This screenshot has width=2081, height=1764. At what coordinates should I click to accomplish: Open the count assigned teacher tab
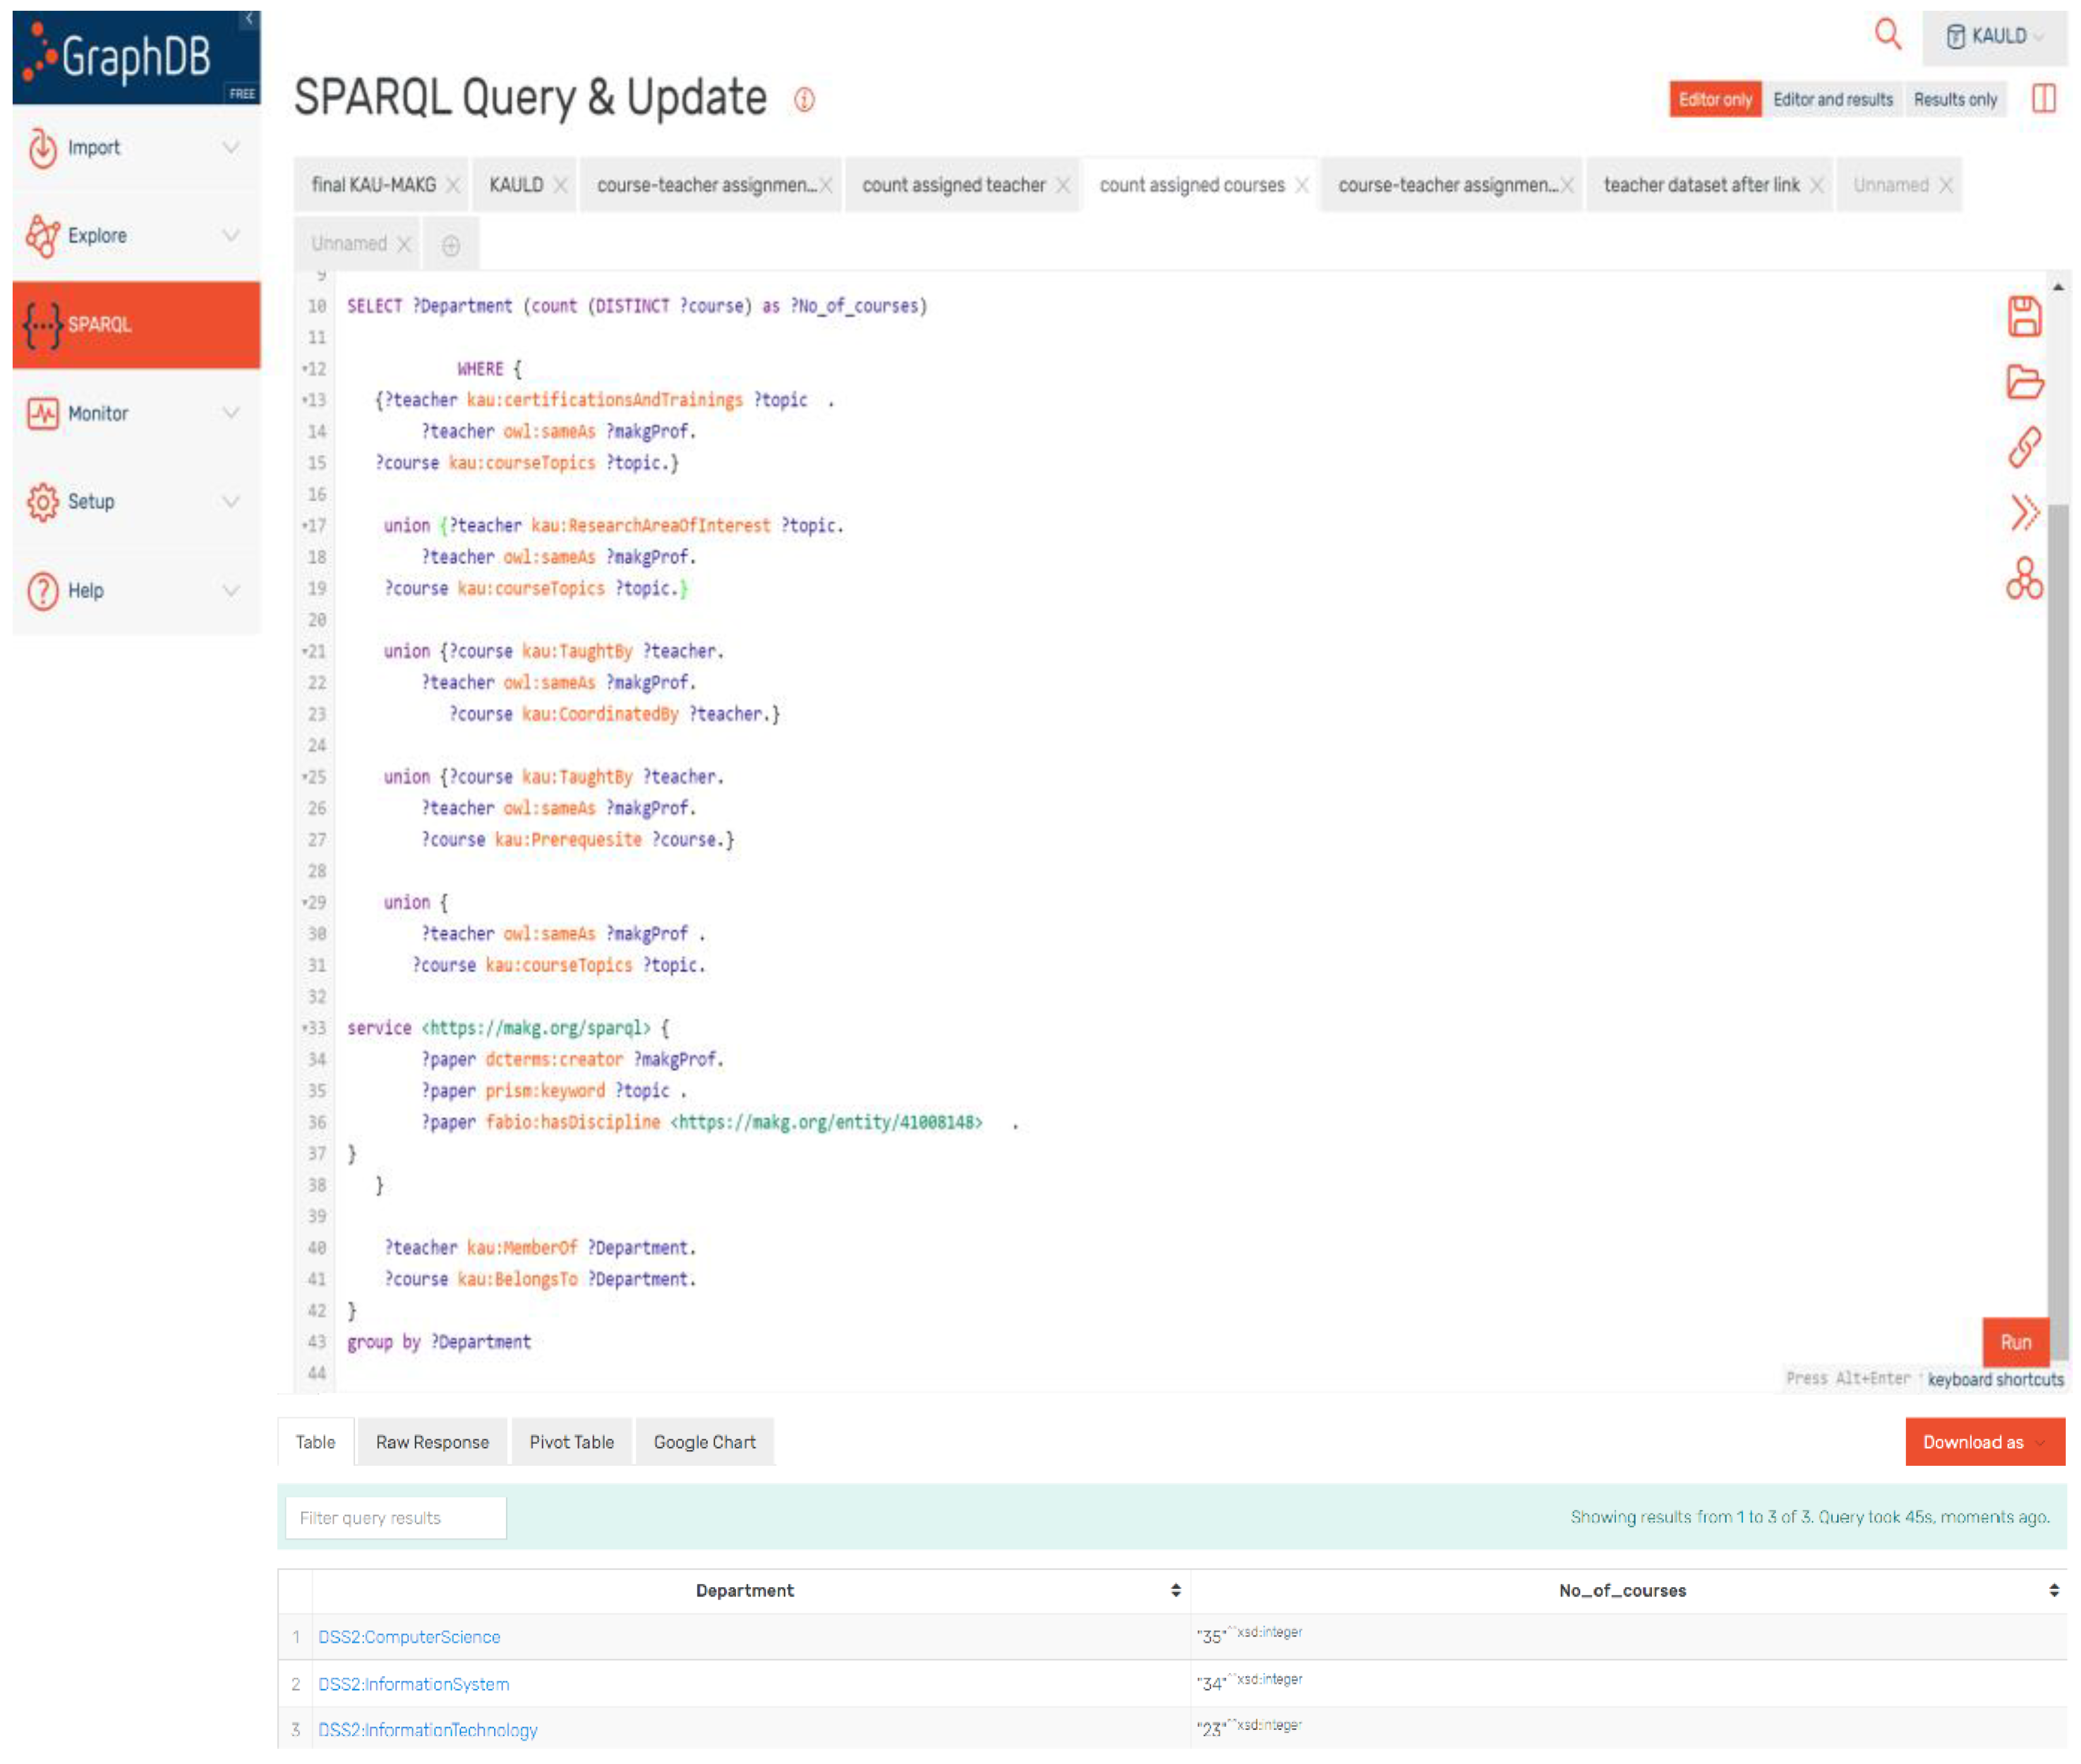953,185
